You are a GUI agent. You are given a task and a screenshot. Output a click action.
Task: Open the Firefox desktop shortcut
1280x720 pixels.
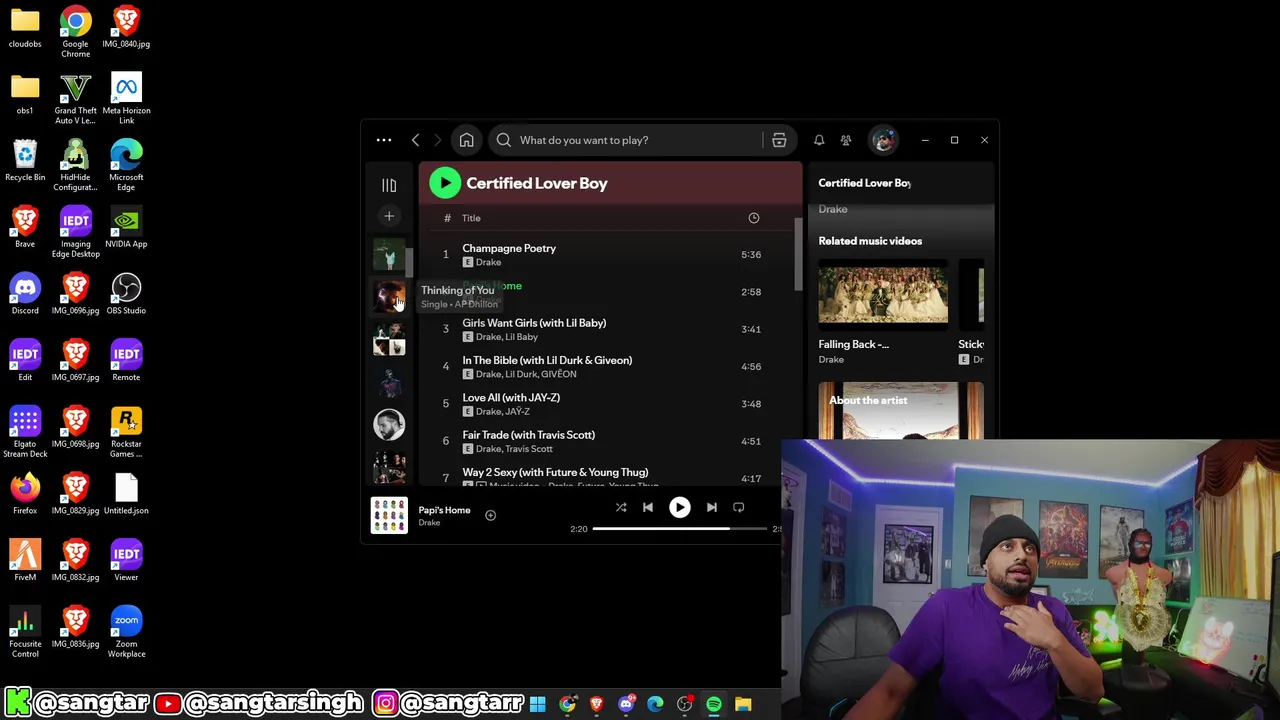click(25, 494)
